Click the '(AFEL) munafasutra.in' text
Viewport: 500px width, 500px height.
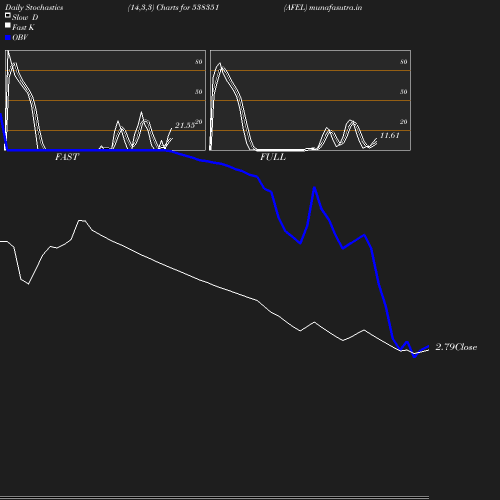[323, 8]
